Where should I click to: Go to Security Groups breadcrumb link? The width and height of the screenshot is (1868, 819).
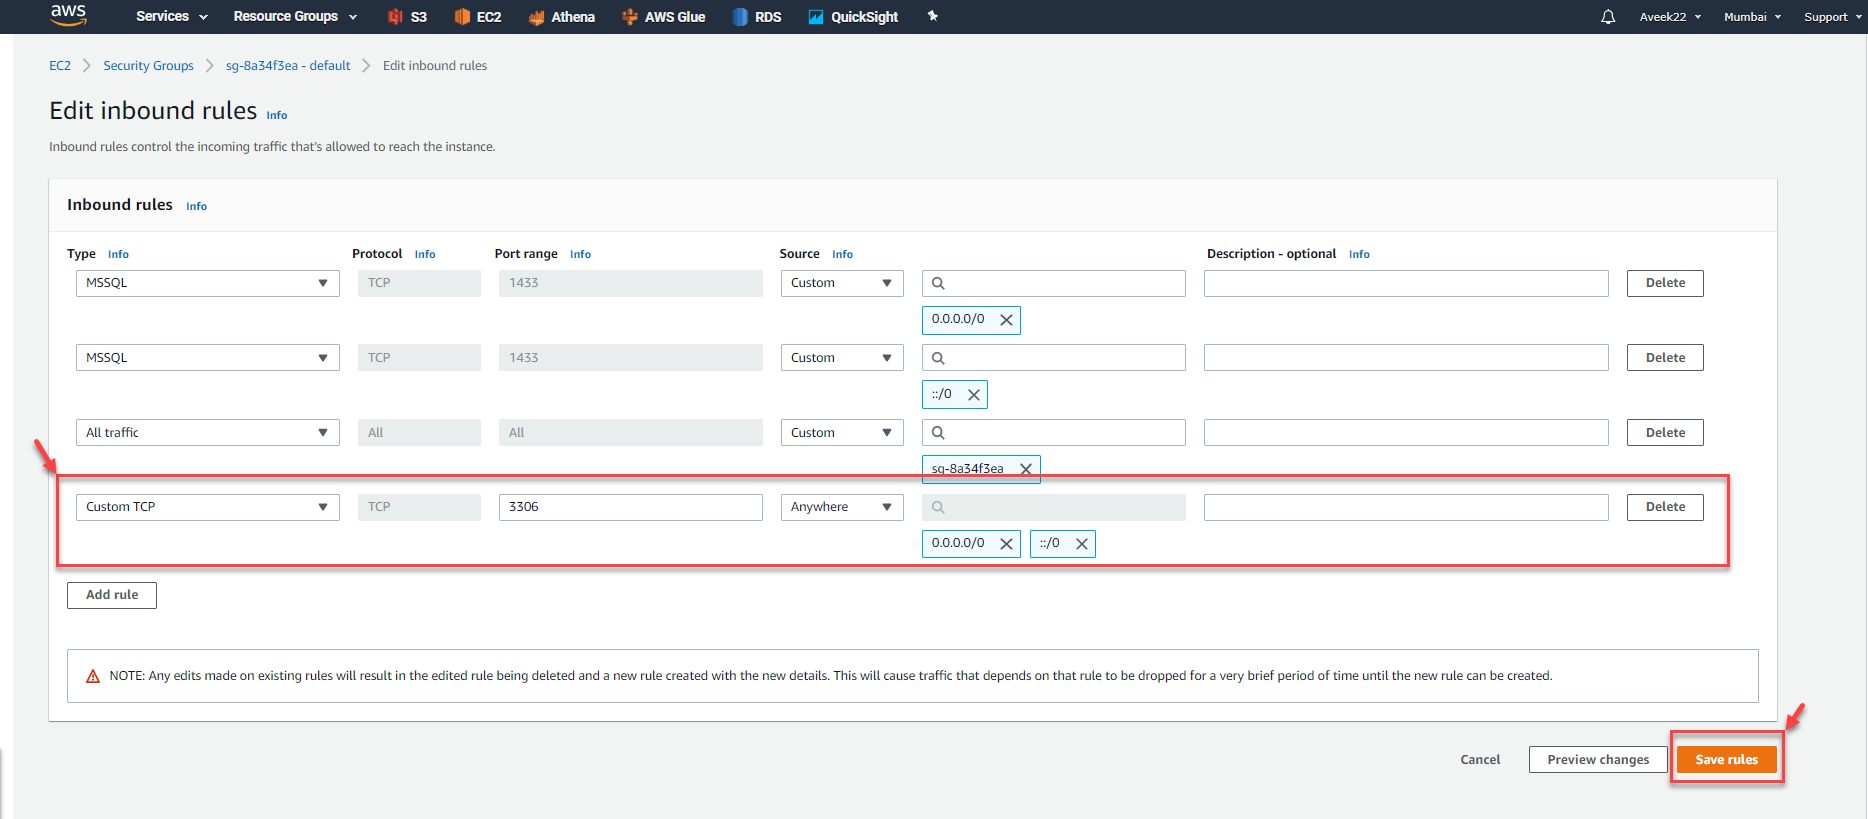pos(148,66)
